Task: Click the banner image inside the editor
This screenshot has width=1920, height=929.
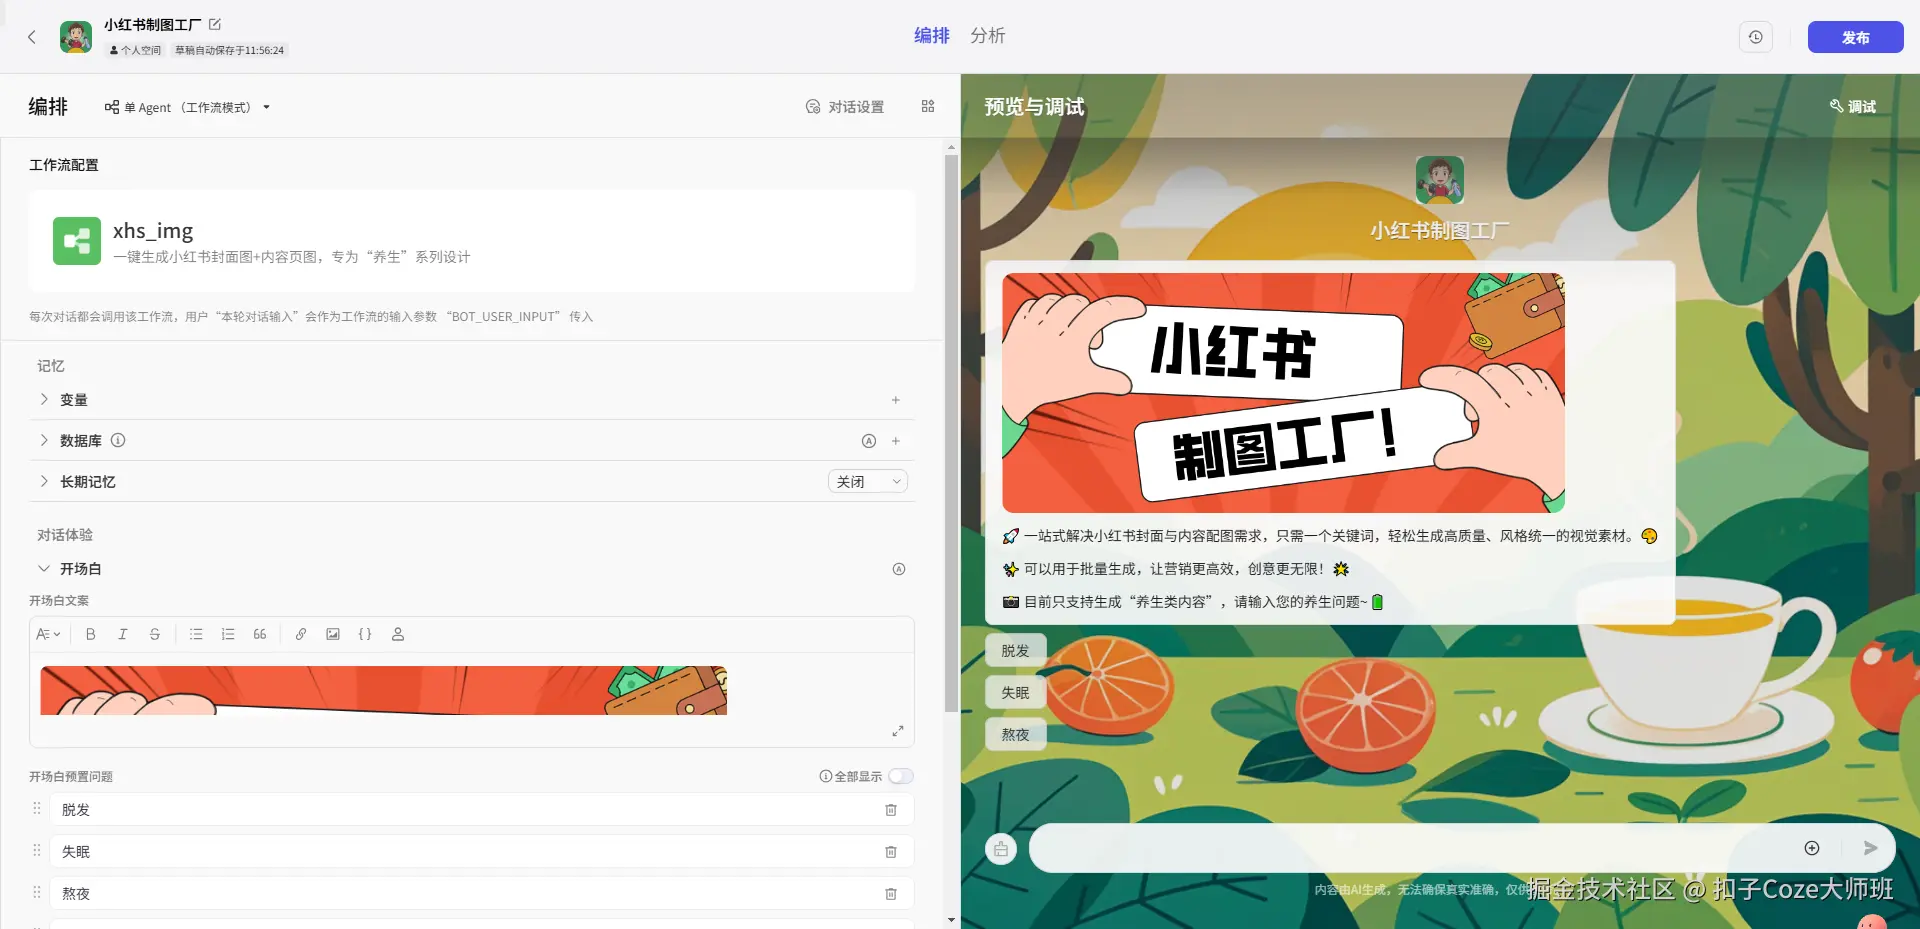Action: click(384, 690)
